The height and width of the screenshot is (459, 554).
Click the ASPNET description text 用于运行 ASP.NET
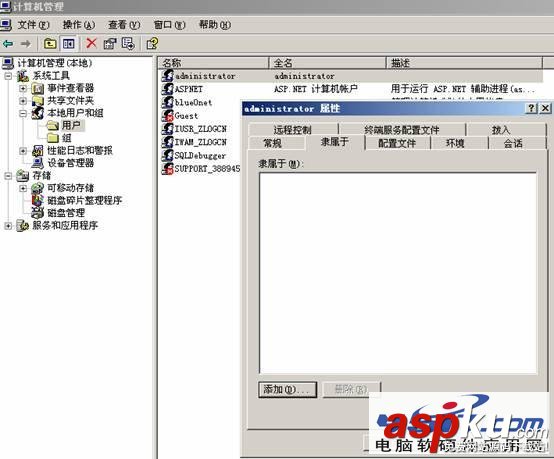(429, 89)
